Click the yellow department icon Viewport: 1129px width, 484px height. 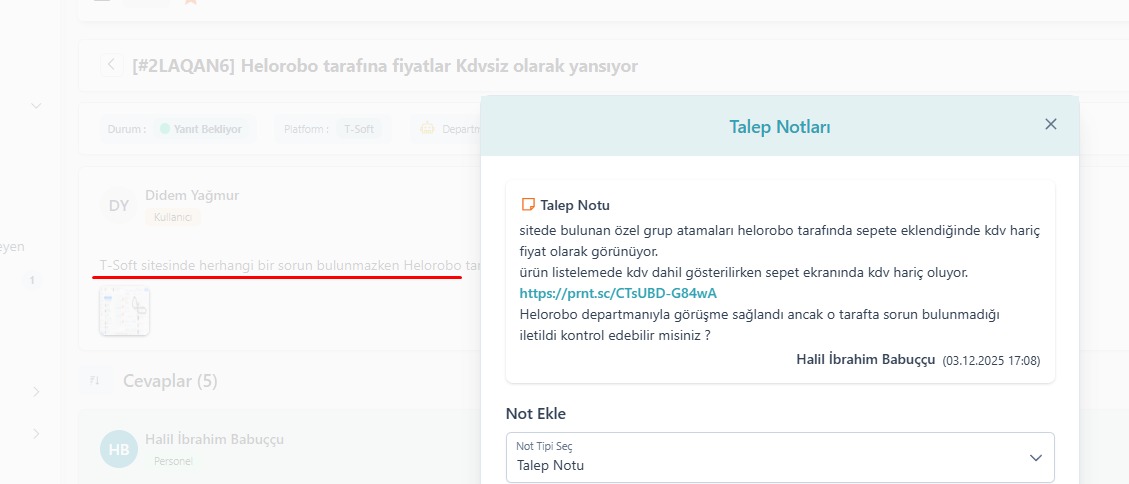[x=427, y=129]
